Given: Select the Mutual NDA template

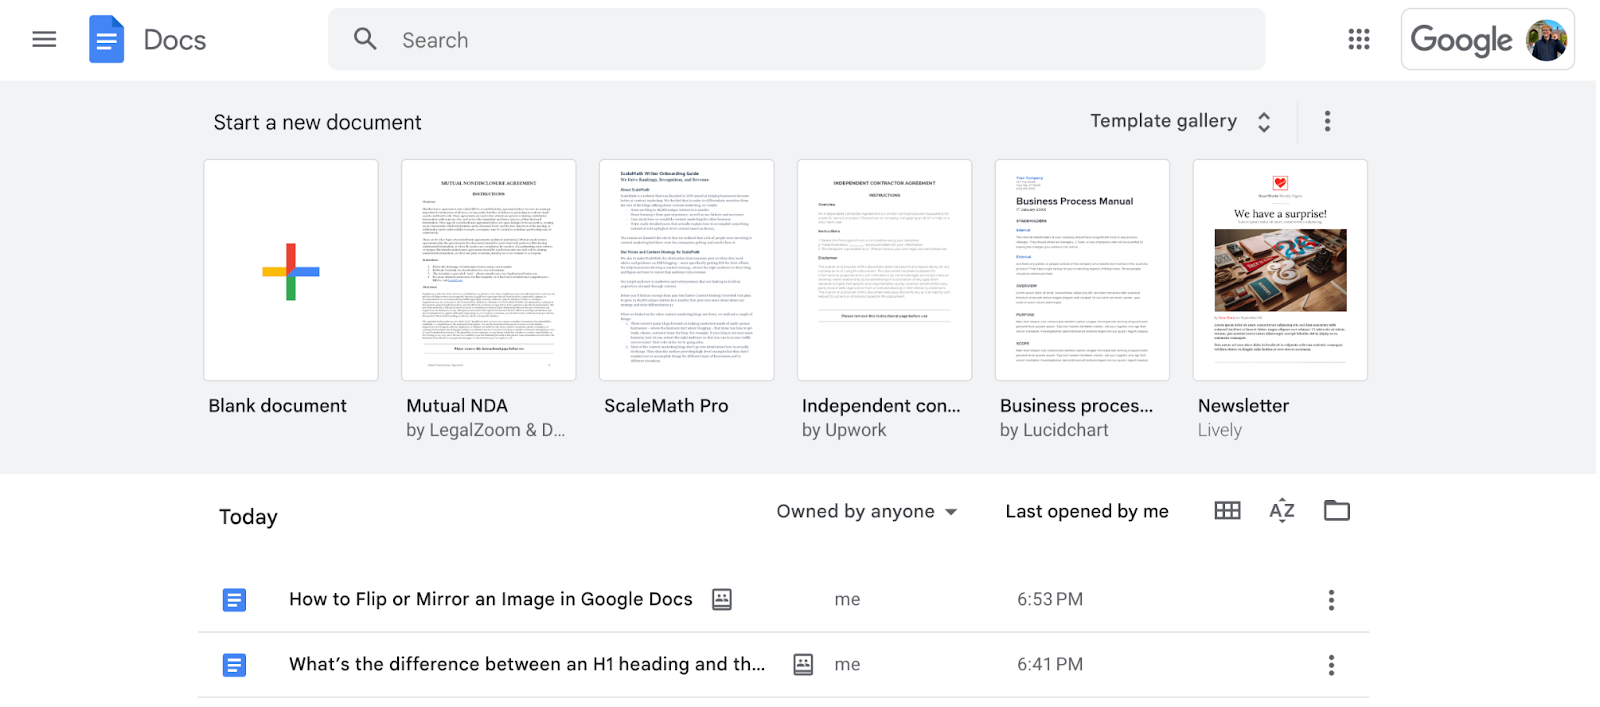Looking at the screenshot, I should coord(489,270).
